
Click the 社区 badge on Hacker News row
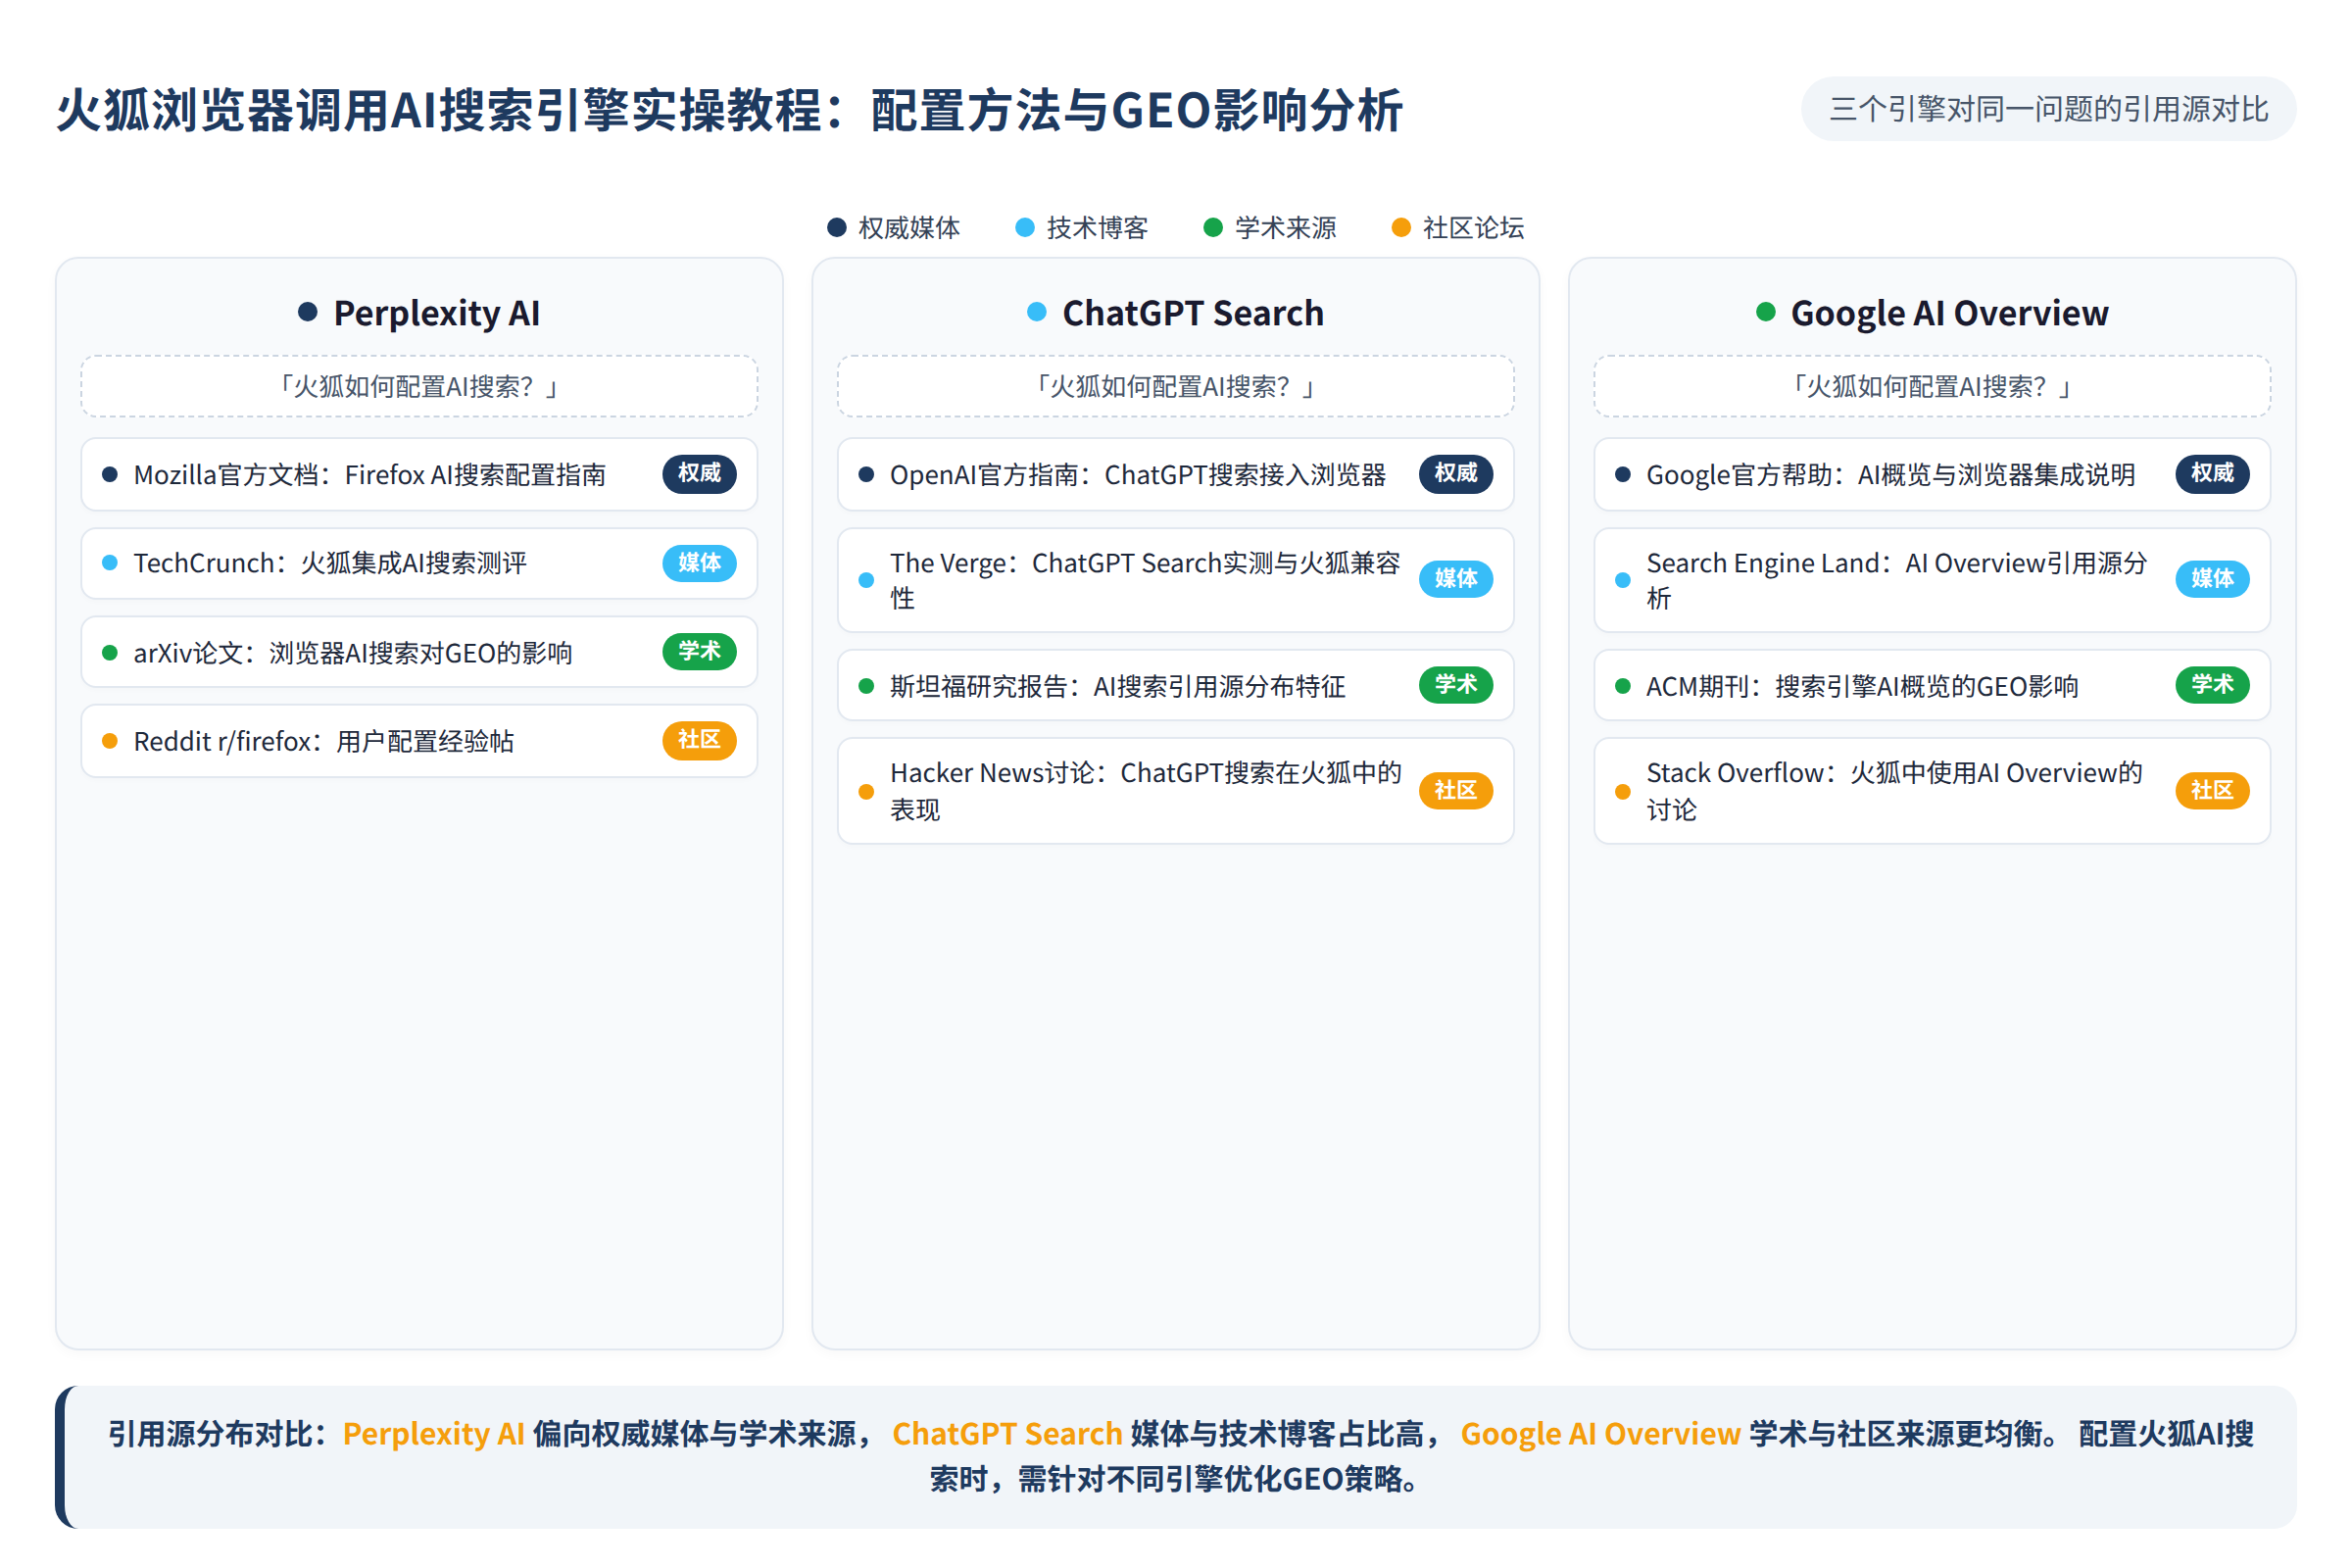click(x=1456, y=791)
